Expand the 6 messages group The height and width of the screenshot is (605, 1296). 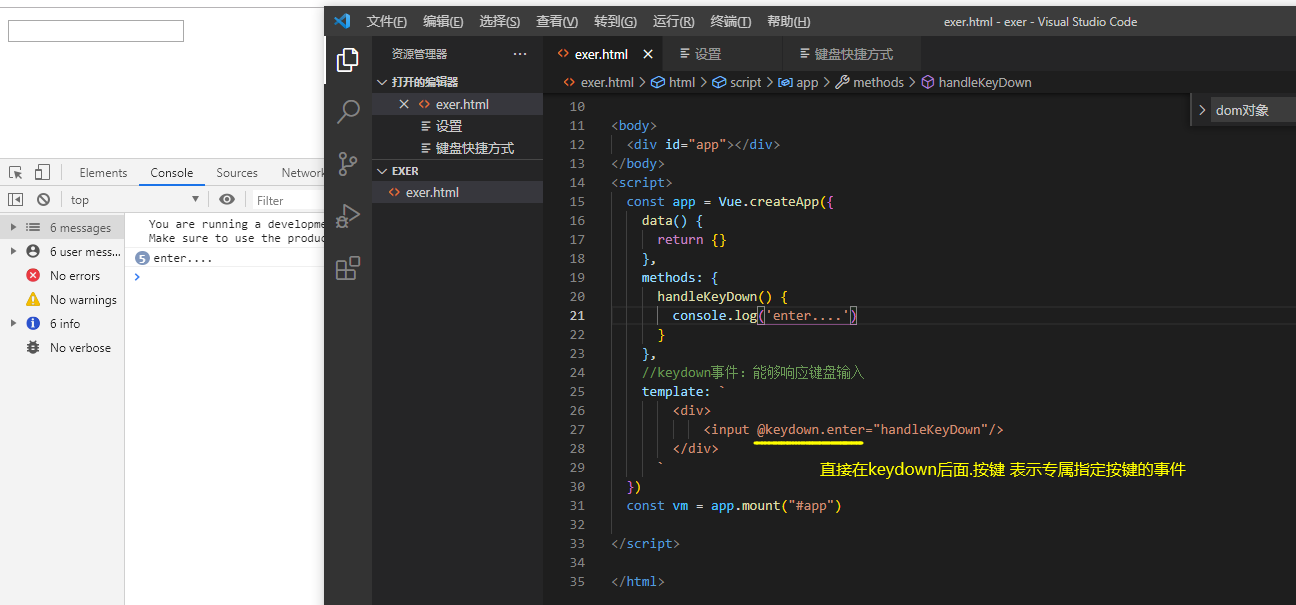[14, 228]
